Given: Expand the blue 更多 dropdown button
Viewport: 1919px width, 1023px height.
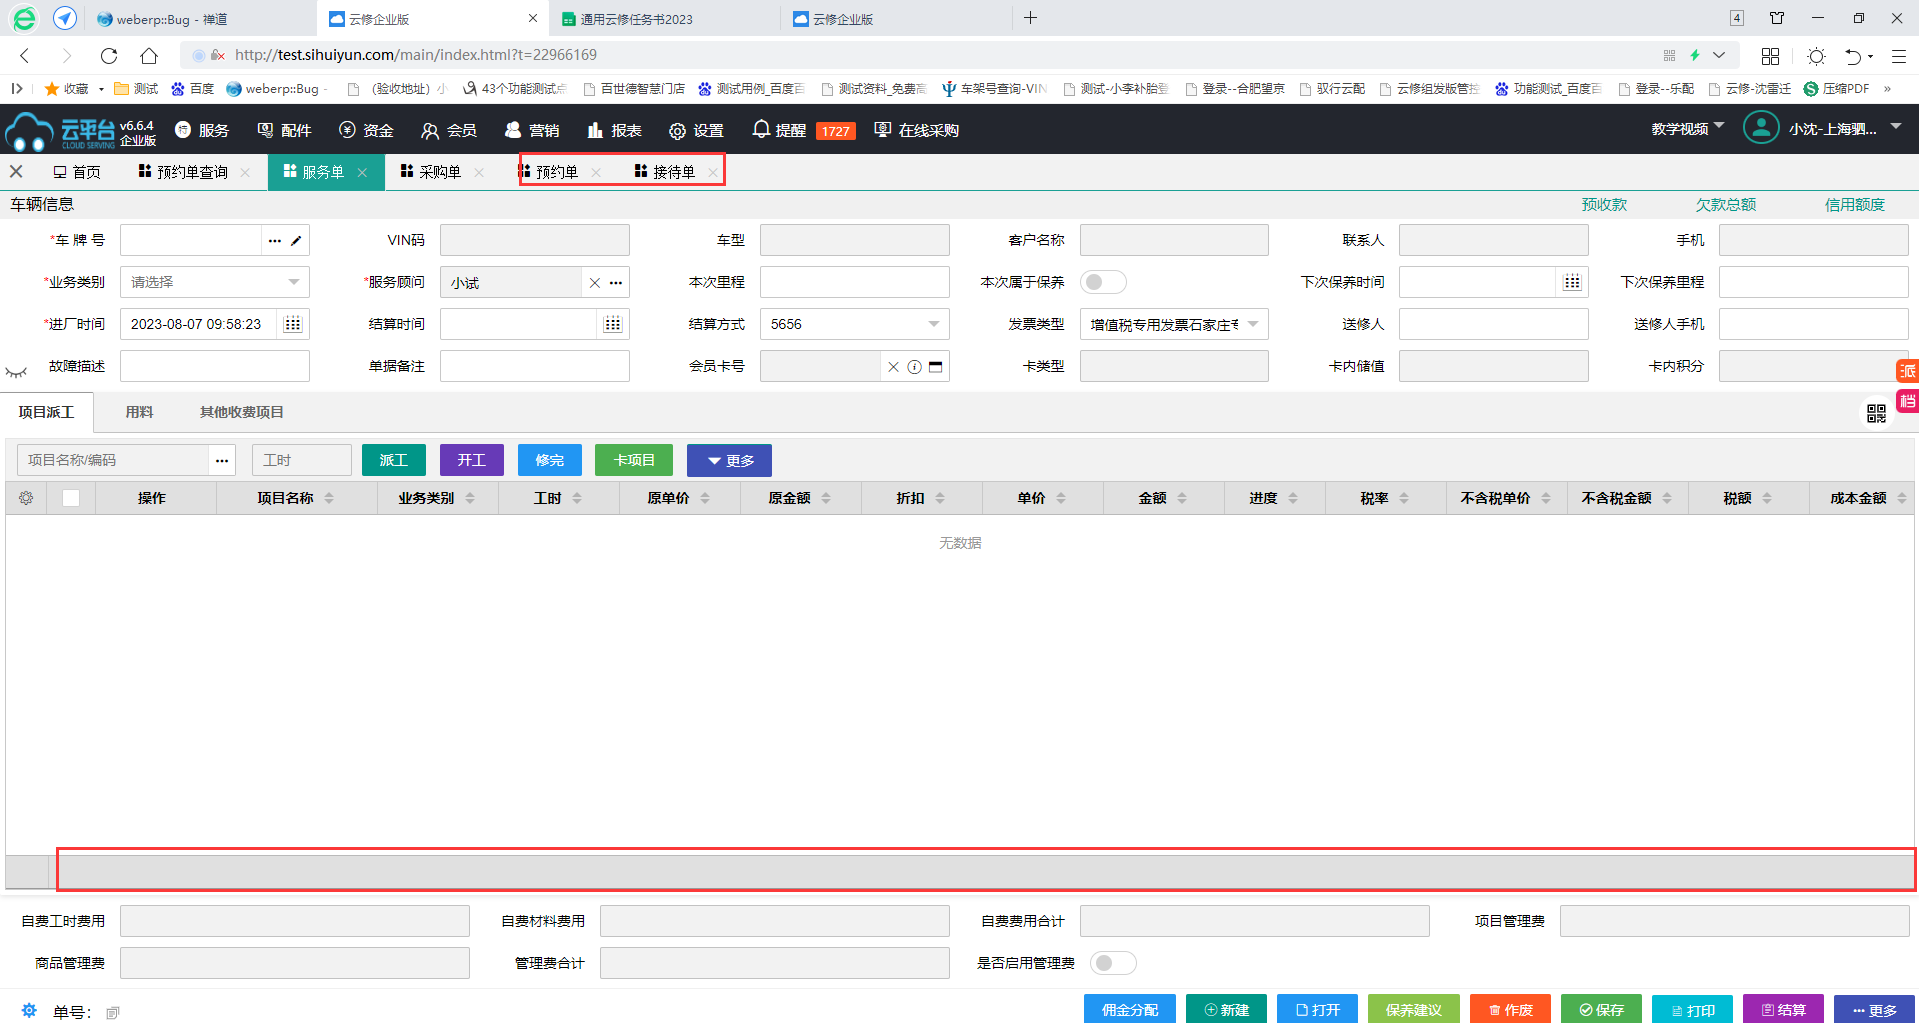Looking at the screenshot, I should coord(729,460).
